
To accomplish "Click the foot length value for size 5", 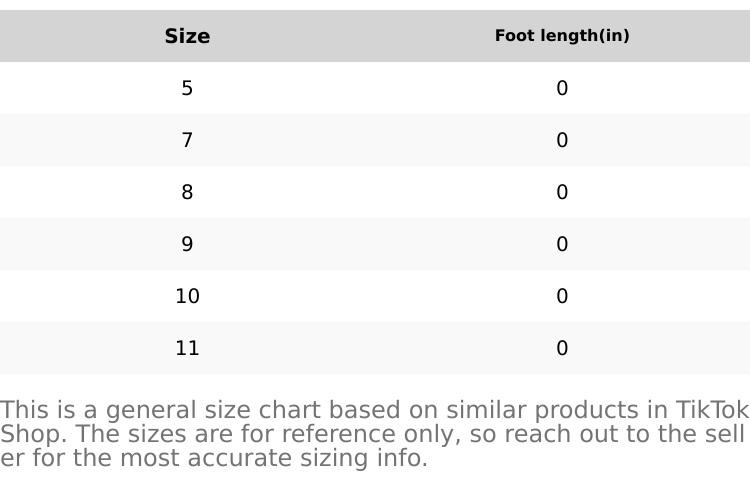I will coord(562,88).
